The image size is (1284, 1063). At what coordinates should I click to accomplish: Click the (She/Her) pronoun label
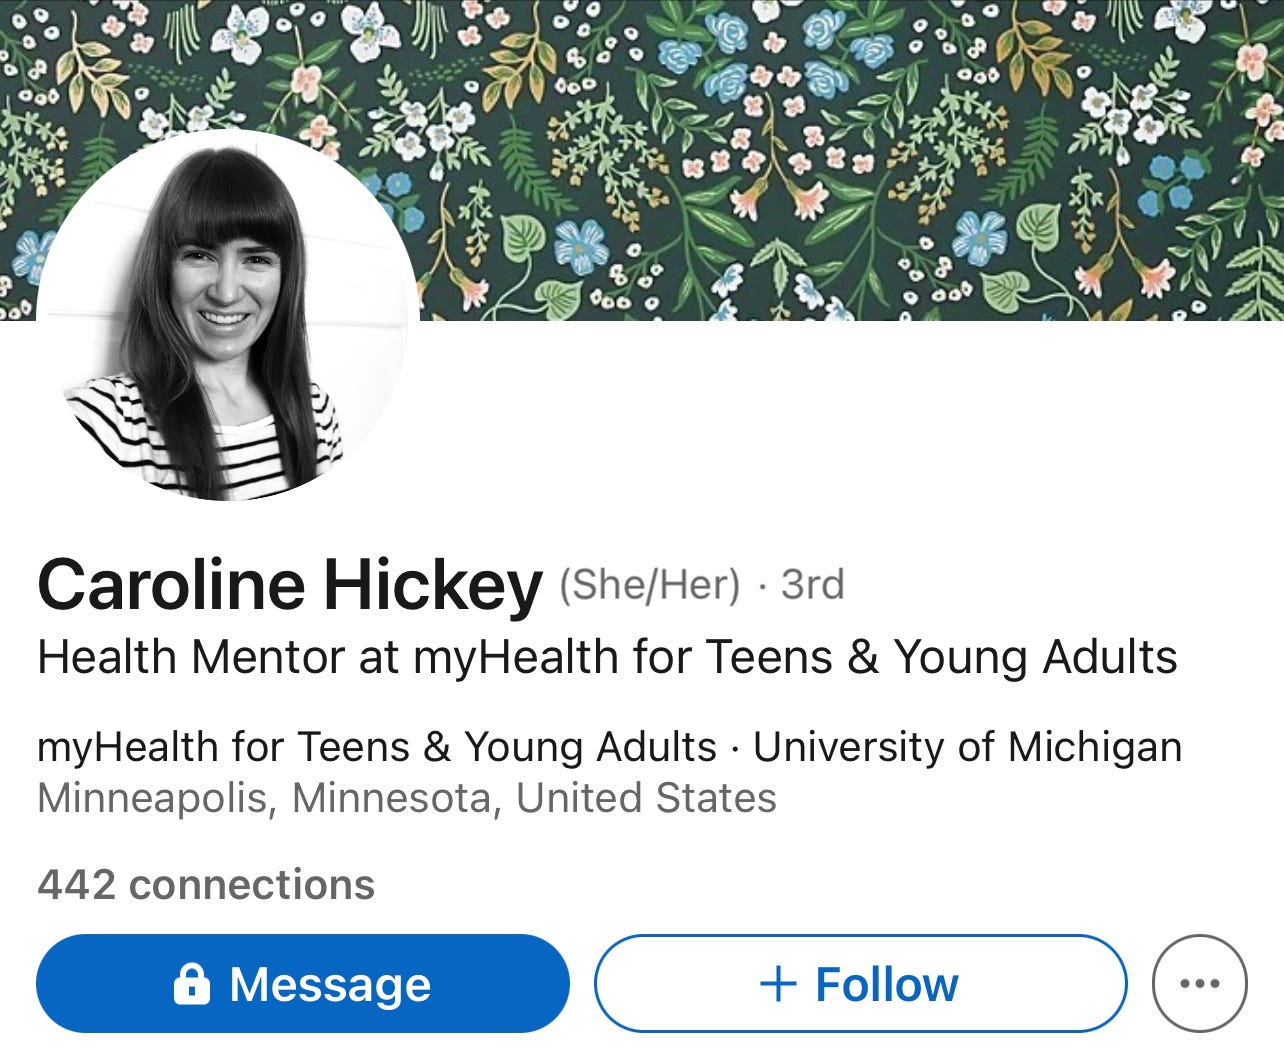point(650,585)
